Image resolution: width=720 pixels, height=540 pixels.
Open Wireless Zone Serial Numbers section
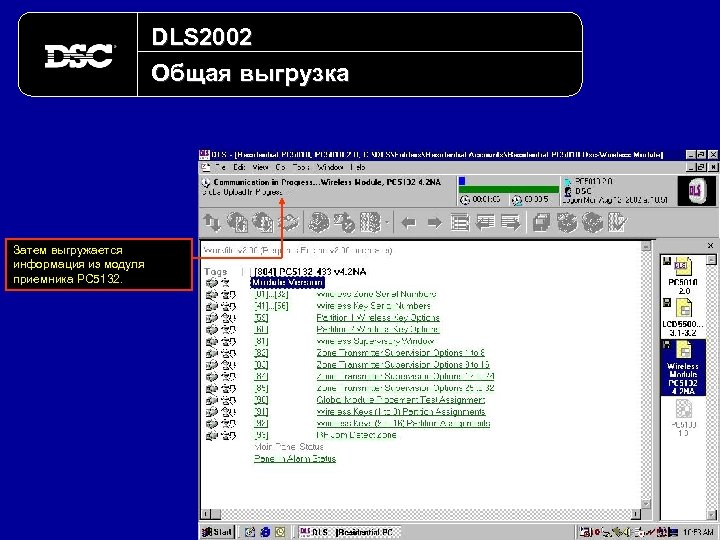pos(376,294)
